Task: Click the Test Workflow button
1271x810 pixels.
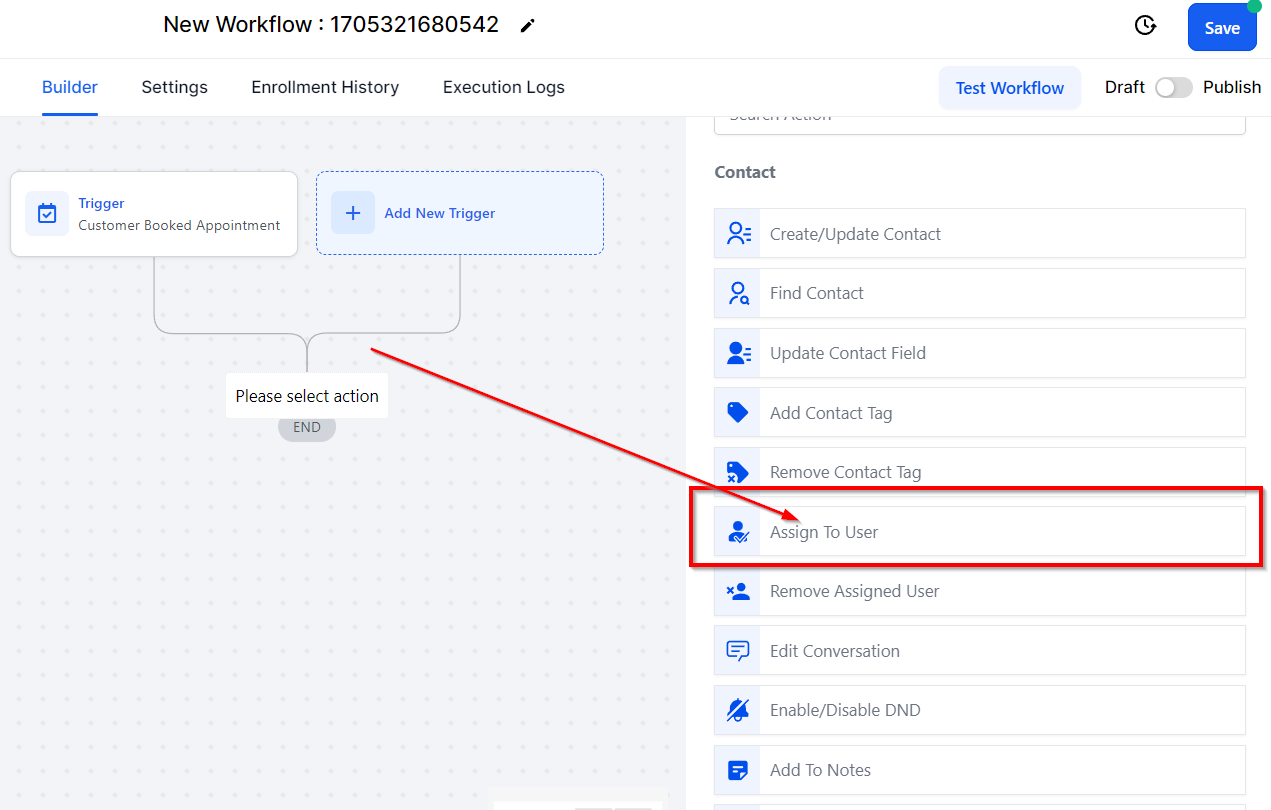Action: [x=1010, y=88]
